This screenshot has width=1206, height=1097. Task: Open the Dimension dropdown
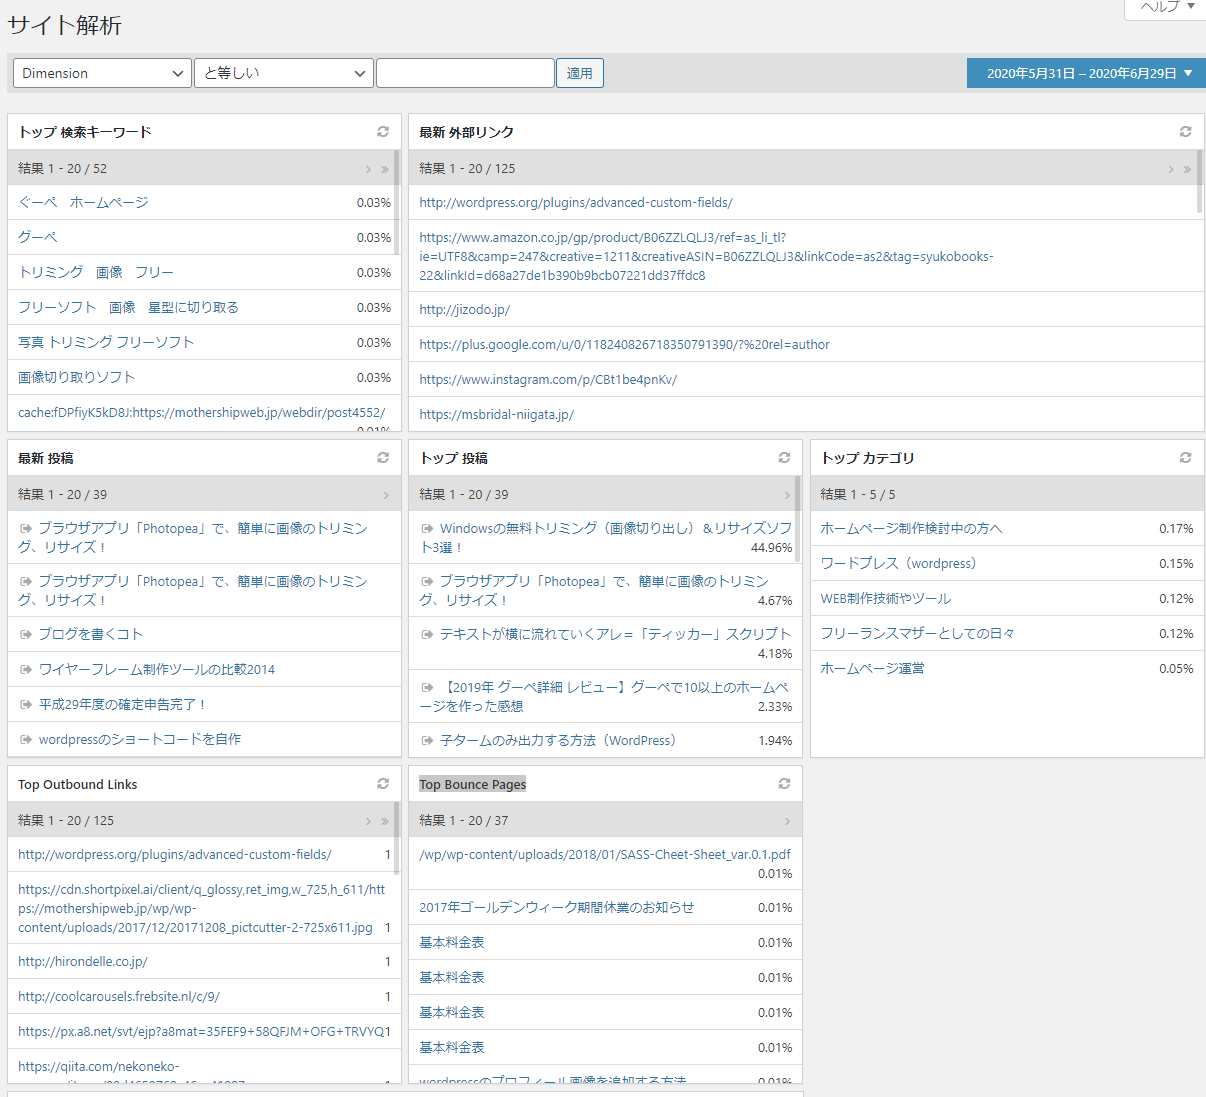[102, 73]
